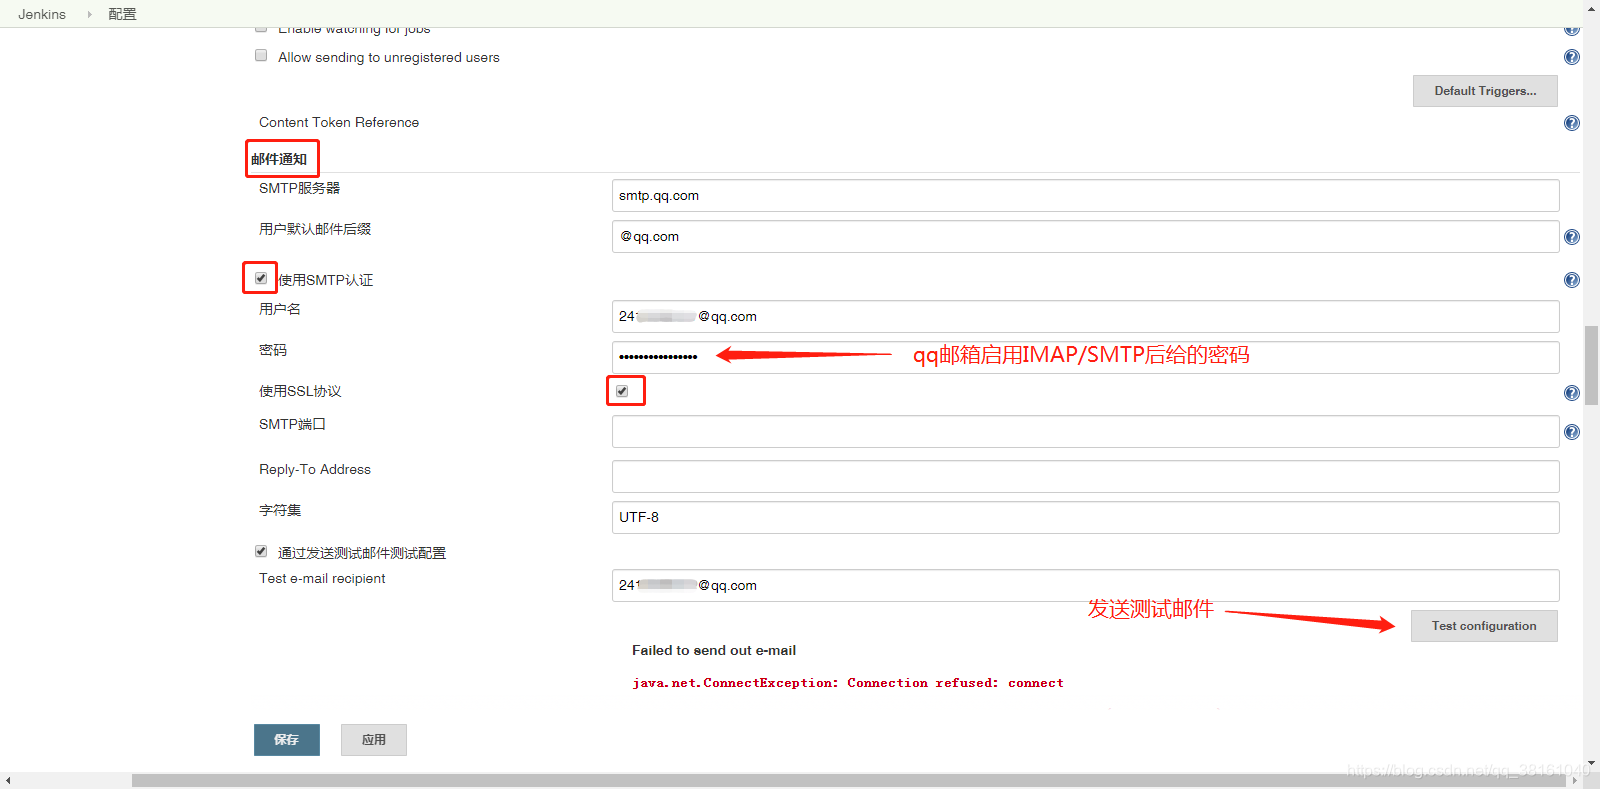Focus the SMTP服务器 input field
The image size is (1600, 789).
pyautogui.click(x=1086, y=196)
